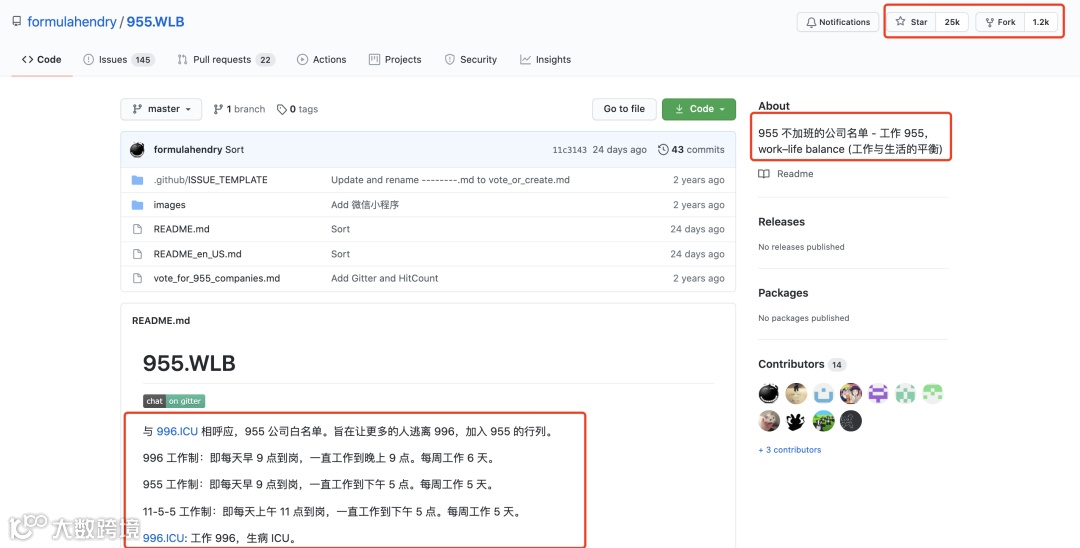The image size is (1080, 548).
Task: Open commit 'Add Gitter and HitCount'
Action: point(384,278)
